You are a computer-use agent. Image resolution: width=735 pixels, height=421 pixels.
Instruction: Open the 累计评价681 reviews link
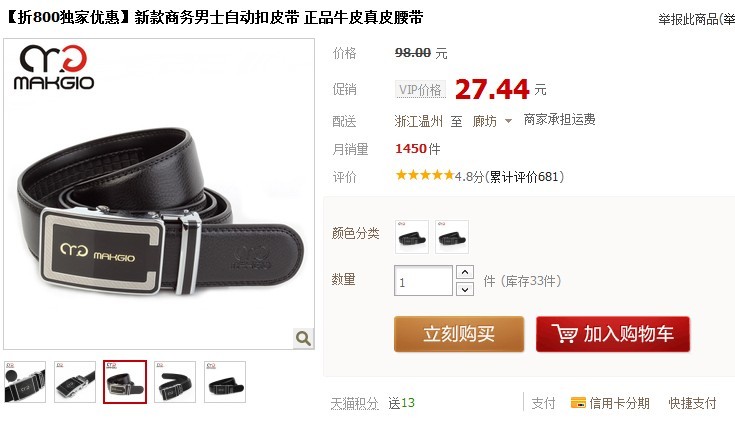click(x=525, y=177)
